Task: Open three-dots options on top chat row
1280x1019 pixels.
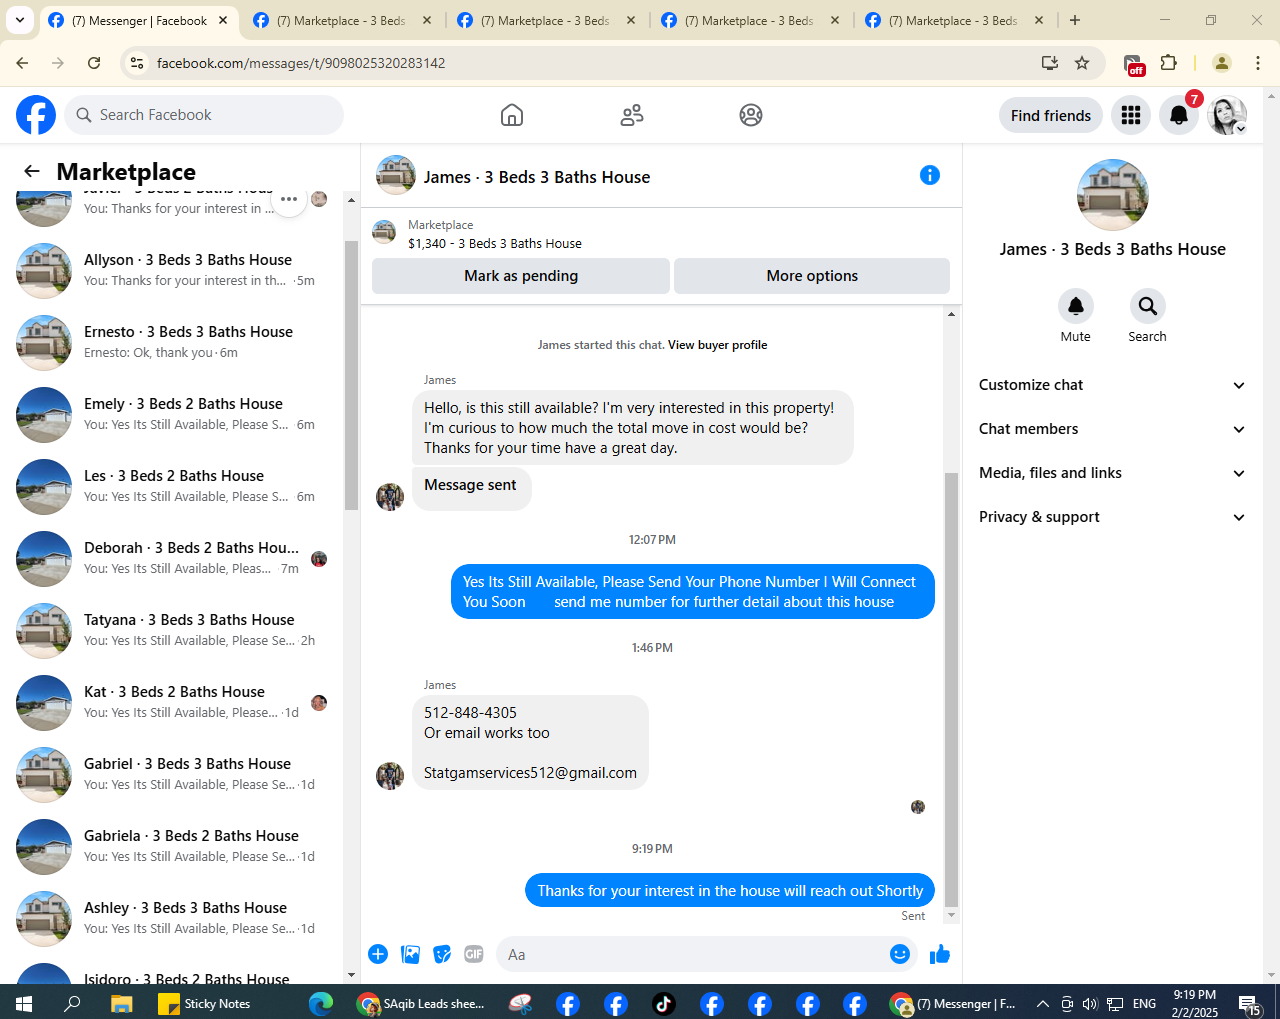Action: [x=289, y=199]
